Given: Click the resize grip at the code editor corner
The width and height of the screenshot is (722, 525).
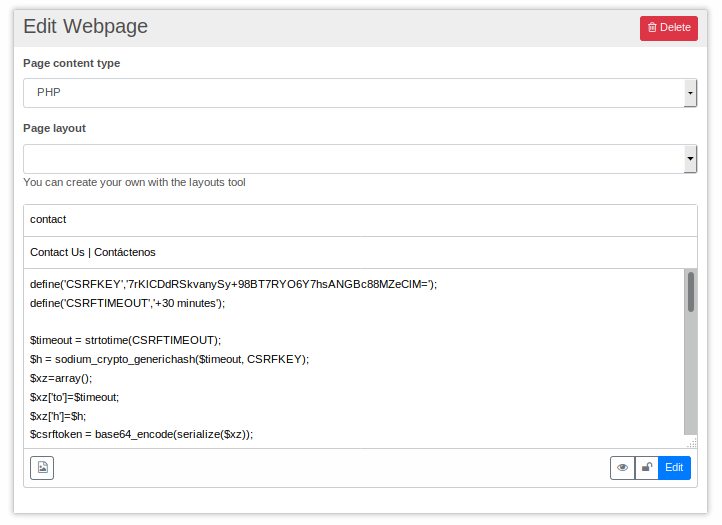Looking at the screenshot, I should [692, 442].
